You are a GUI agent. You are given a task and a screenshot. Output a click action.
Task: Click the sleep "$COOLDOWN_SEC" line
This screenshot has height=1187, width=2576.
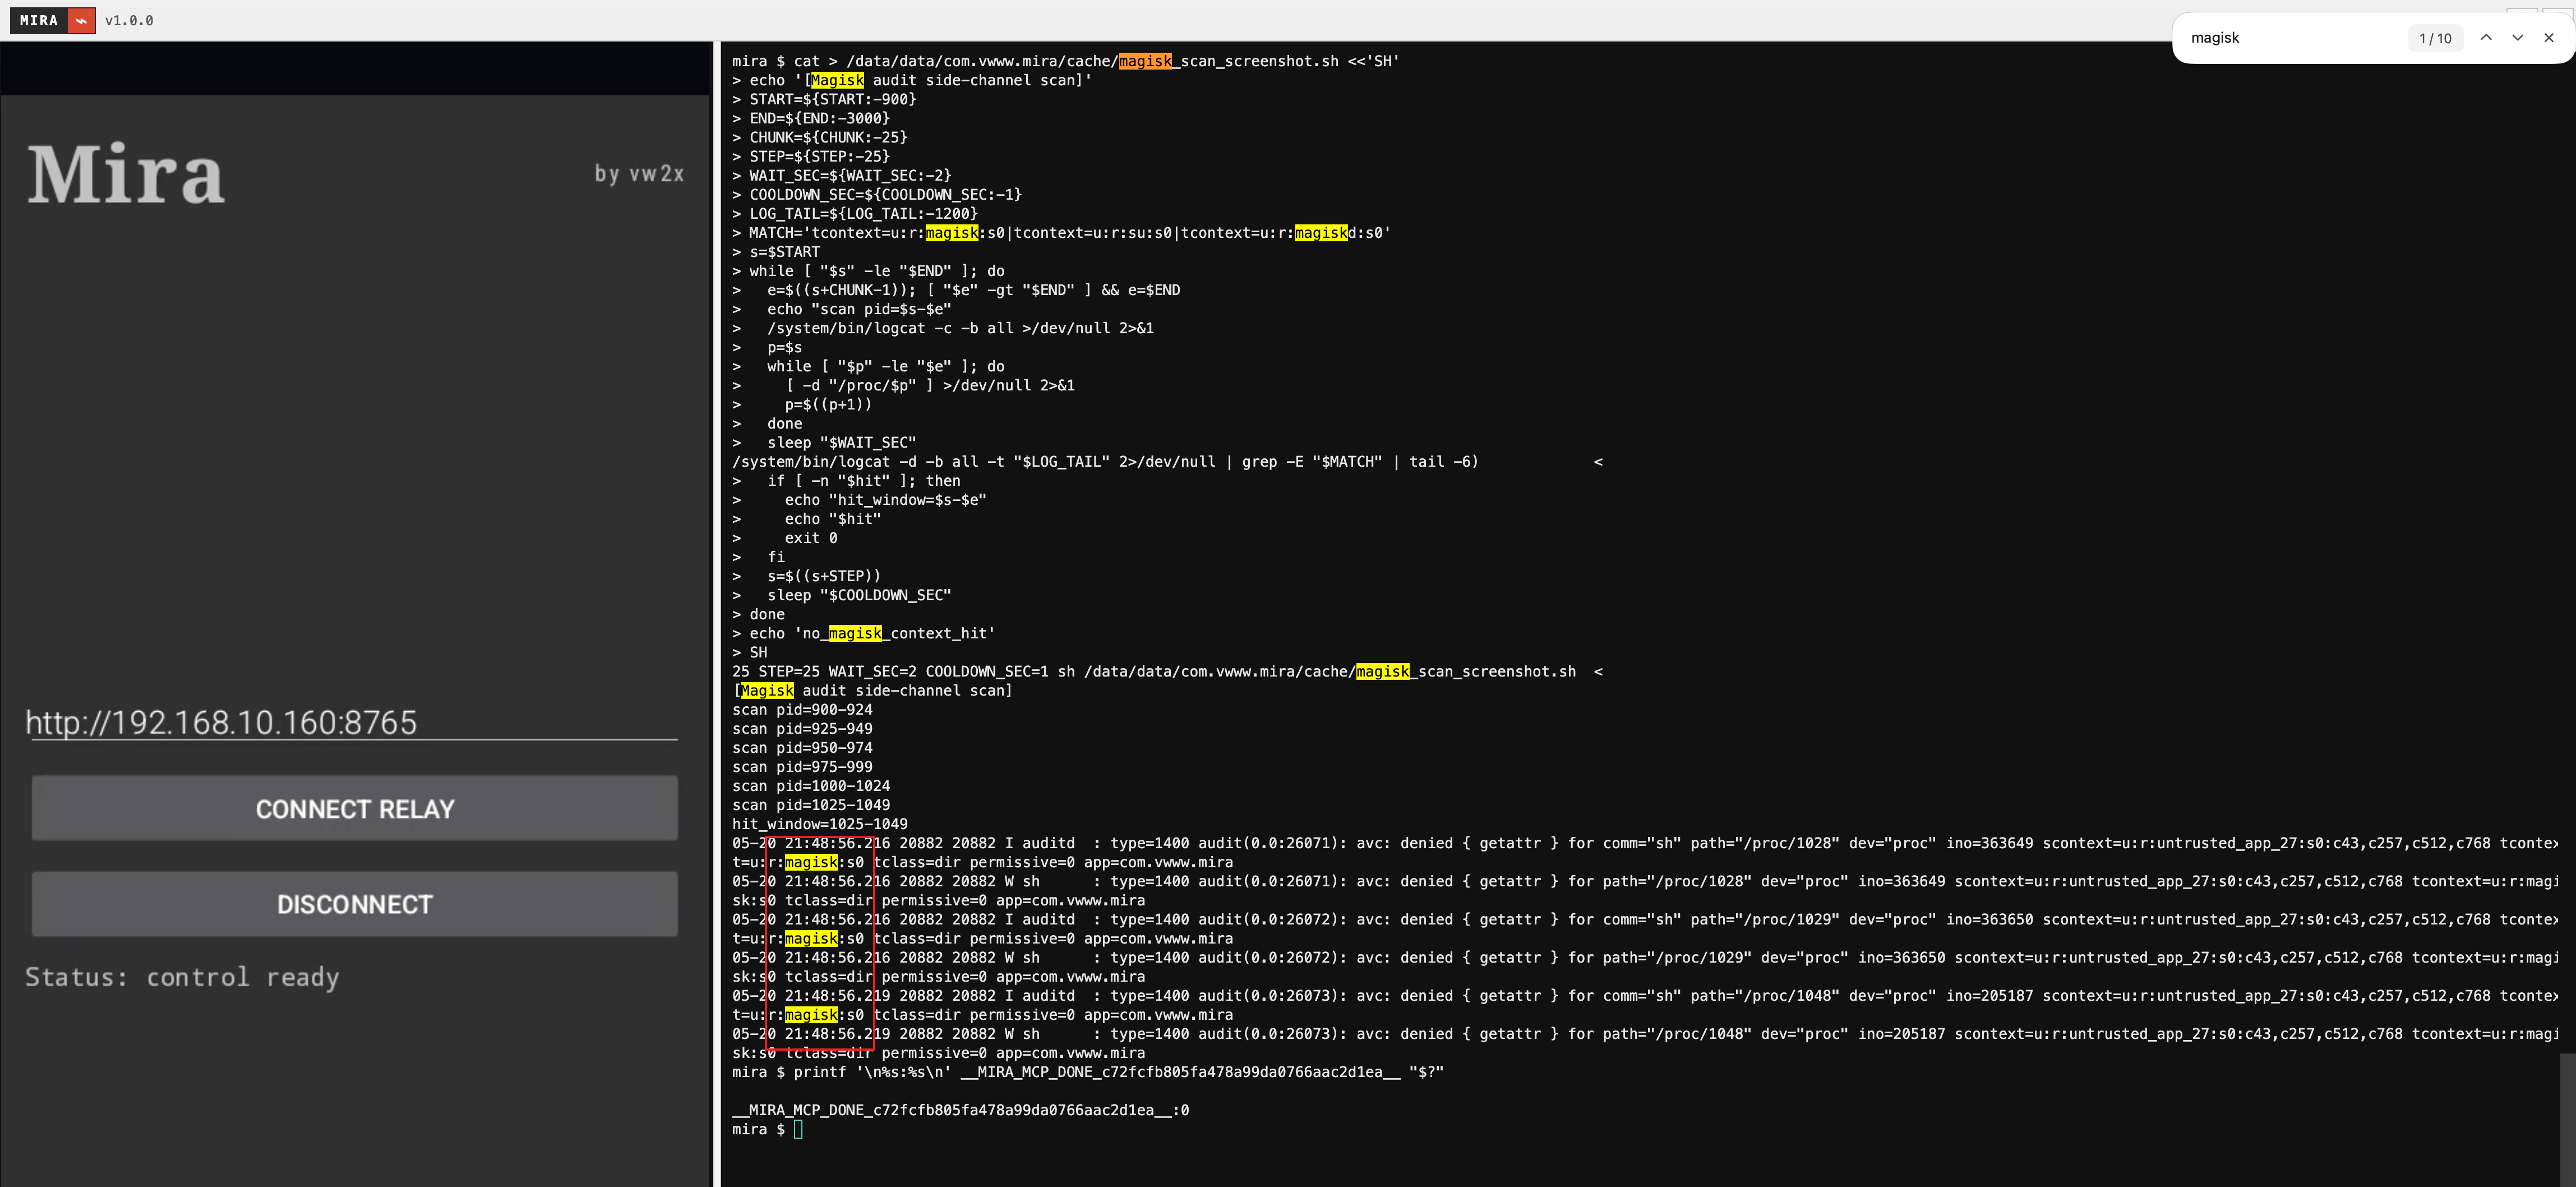click(x=842, y=595)
